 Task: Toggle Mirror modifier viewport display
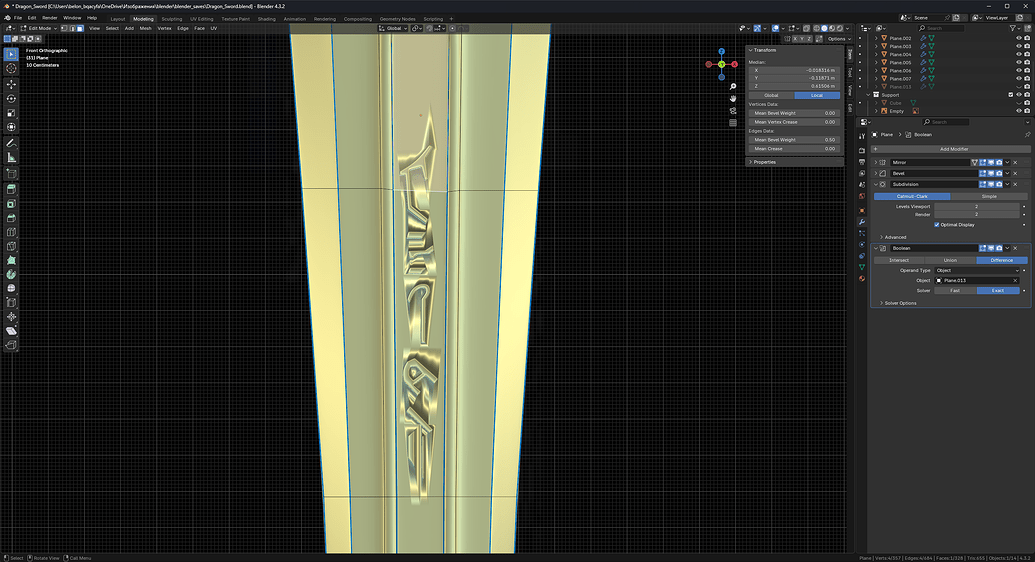coord(991,162)
